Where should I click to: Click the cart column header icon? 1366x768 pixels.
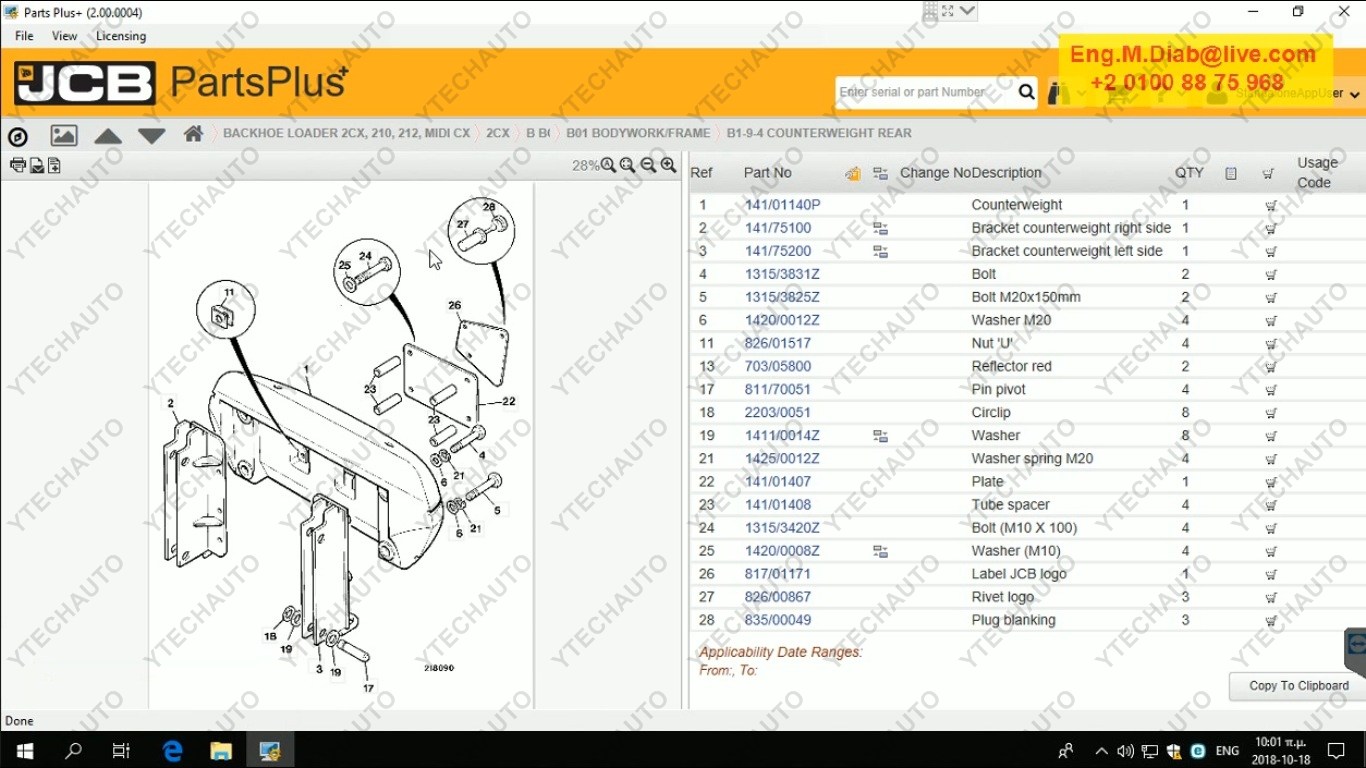pyautogui.click(x=1268, y=173)
